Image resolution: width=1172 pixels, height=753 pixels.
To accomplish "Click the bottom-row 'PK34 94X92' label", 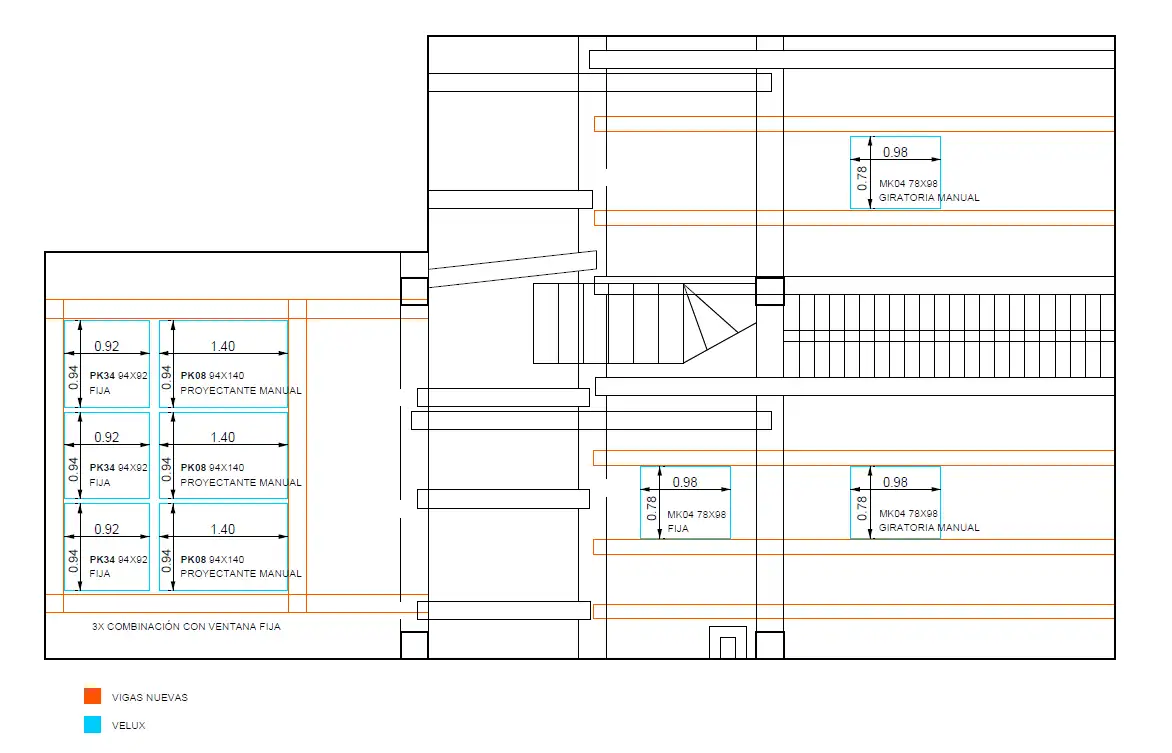I will (x=118, y=559).
